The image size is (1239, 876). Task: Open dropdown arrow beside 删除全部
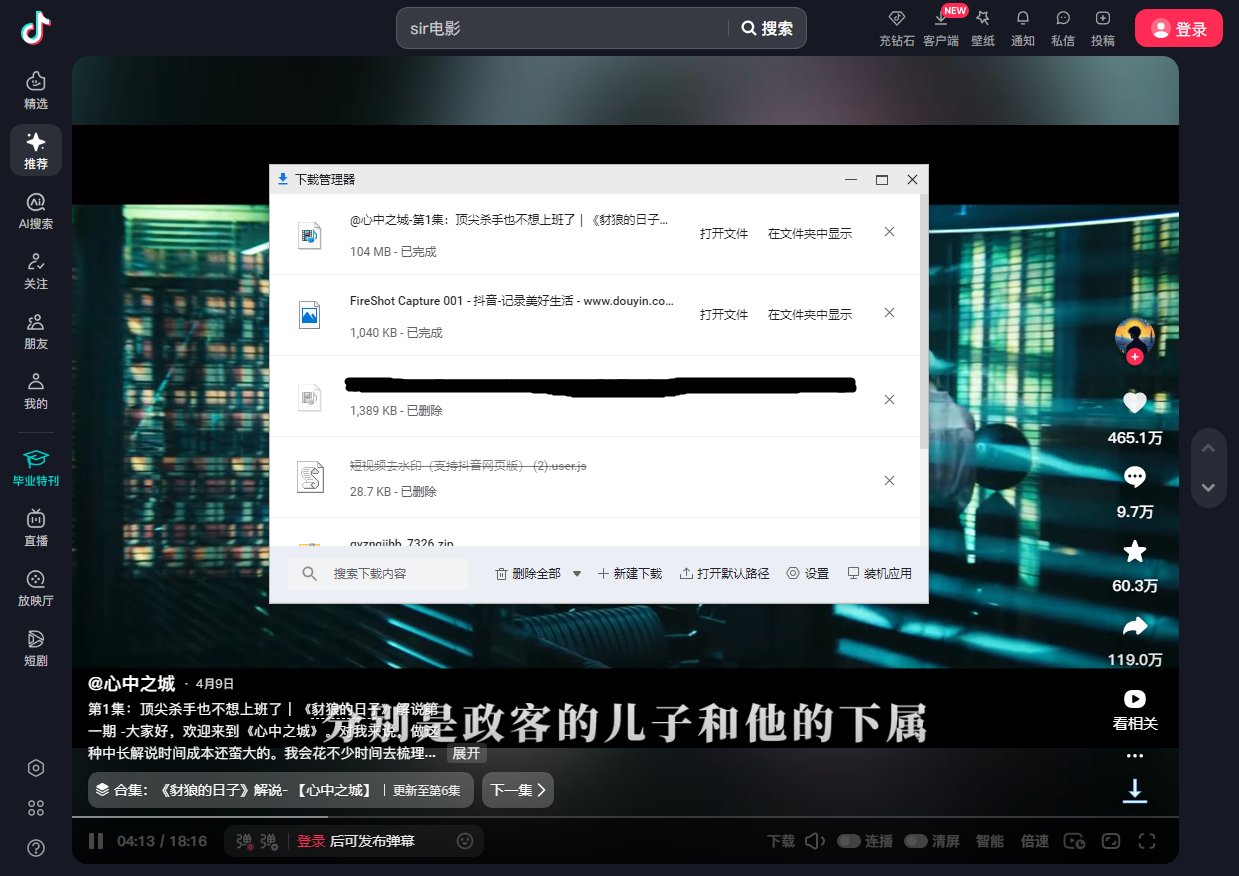[577, 574]
